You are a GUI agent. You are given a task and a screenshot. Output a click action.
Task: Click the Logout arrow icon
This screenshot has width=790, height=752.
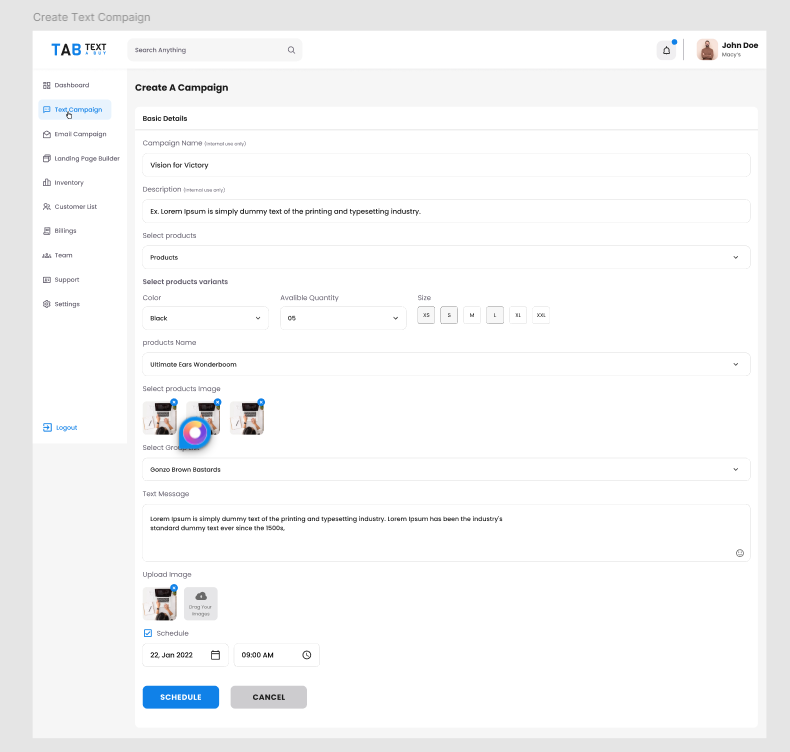[47, 428]
